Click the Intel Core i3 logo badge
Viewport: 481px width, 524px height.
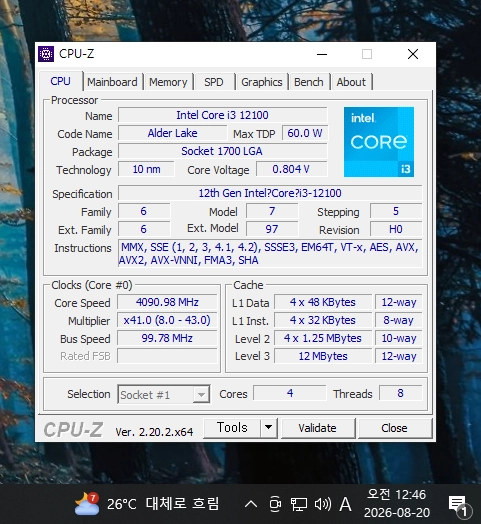[x=379, y=142]
